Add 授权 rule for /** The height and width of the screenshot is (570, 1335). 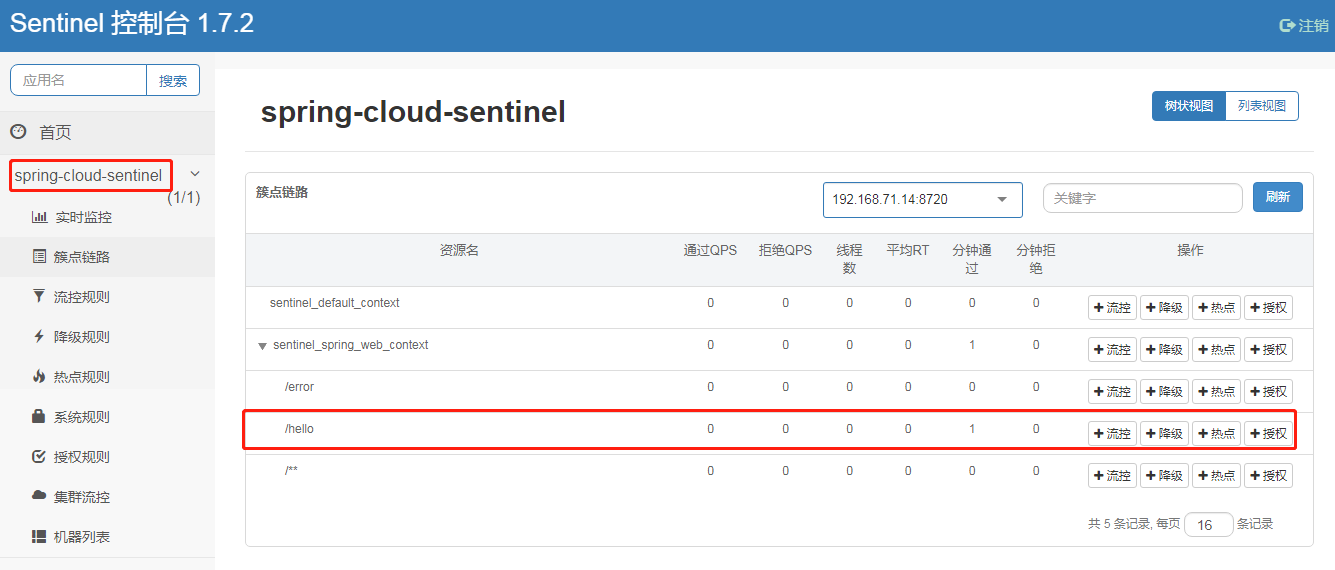tap(1268, 476)
